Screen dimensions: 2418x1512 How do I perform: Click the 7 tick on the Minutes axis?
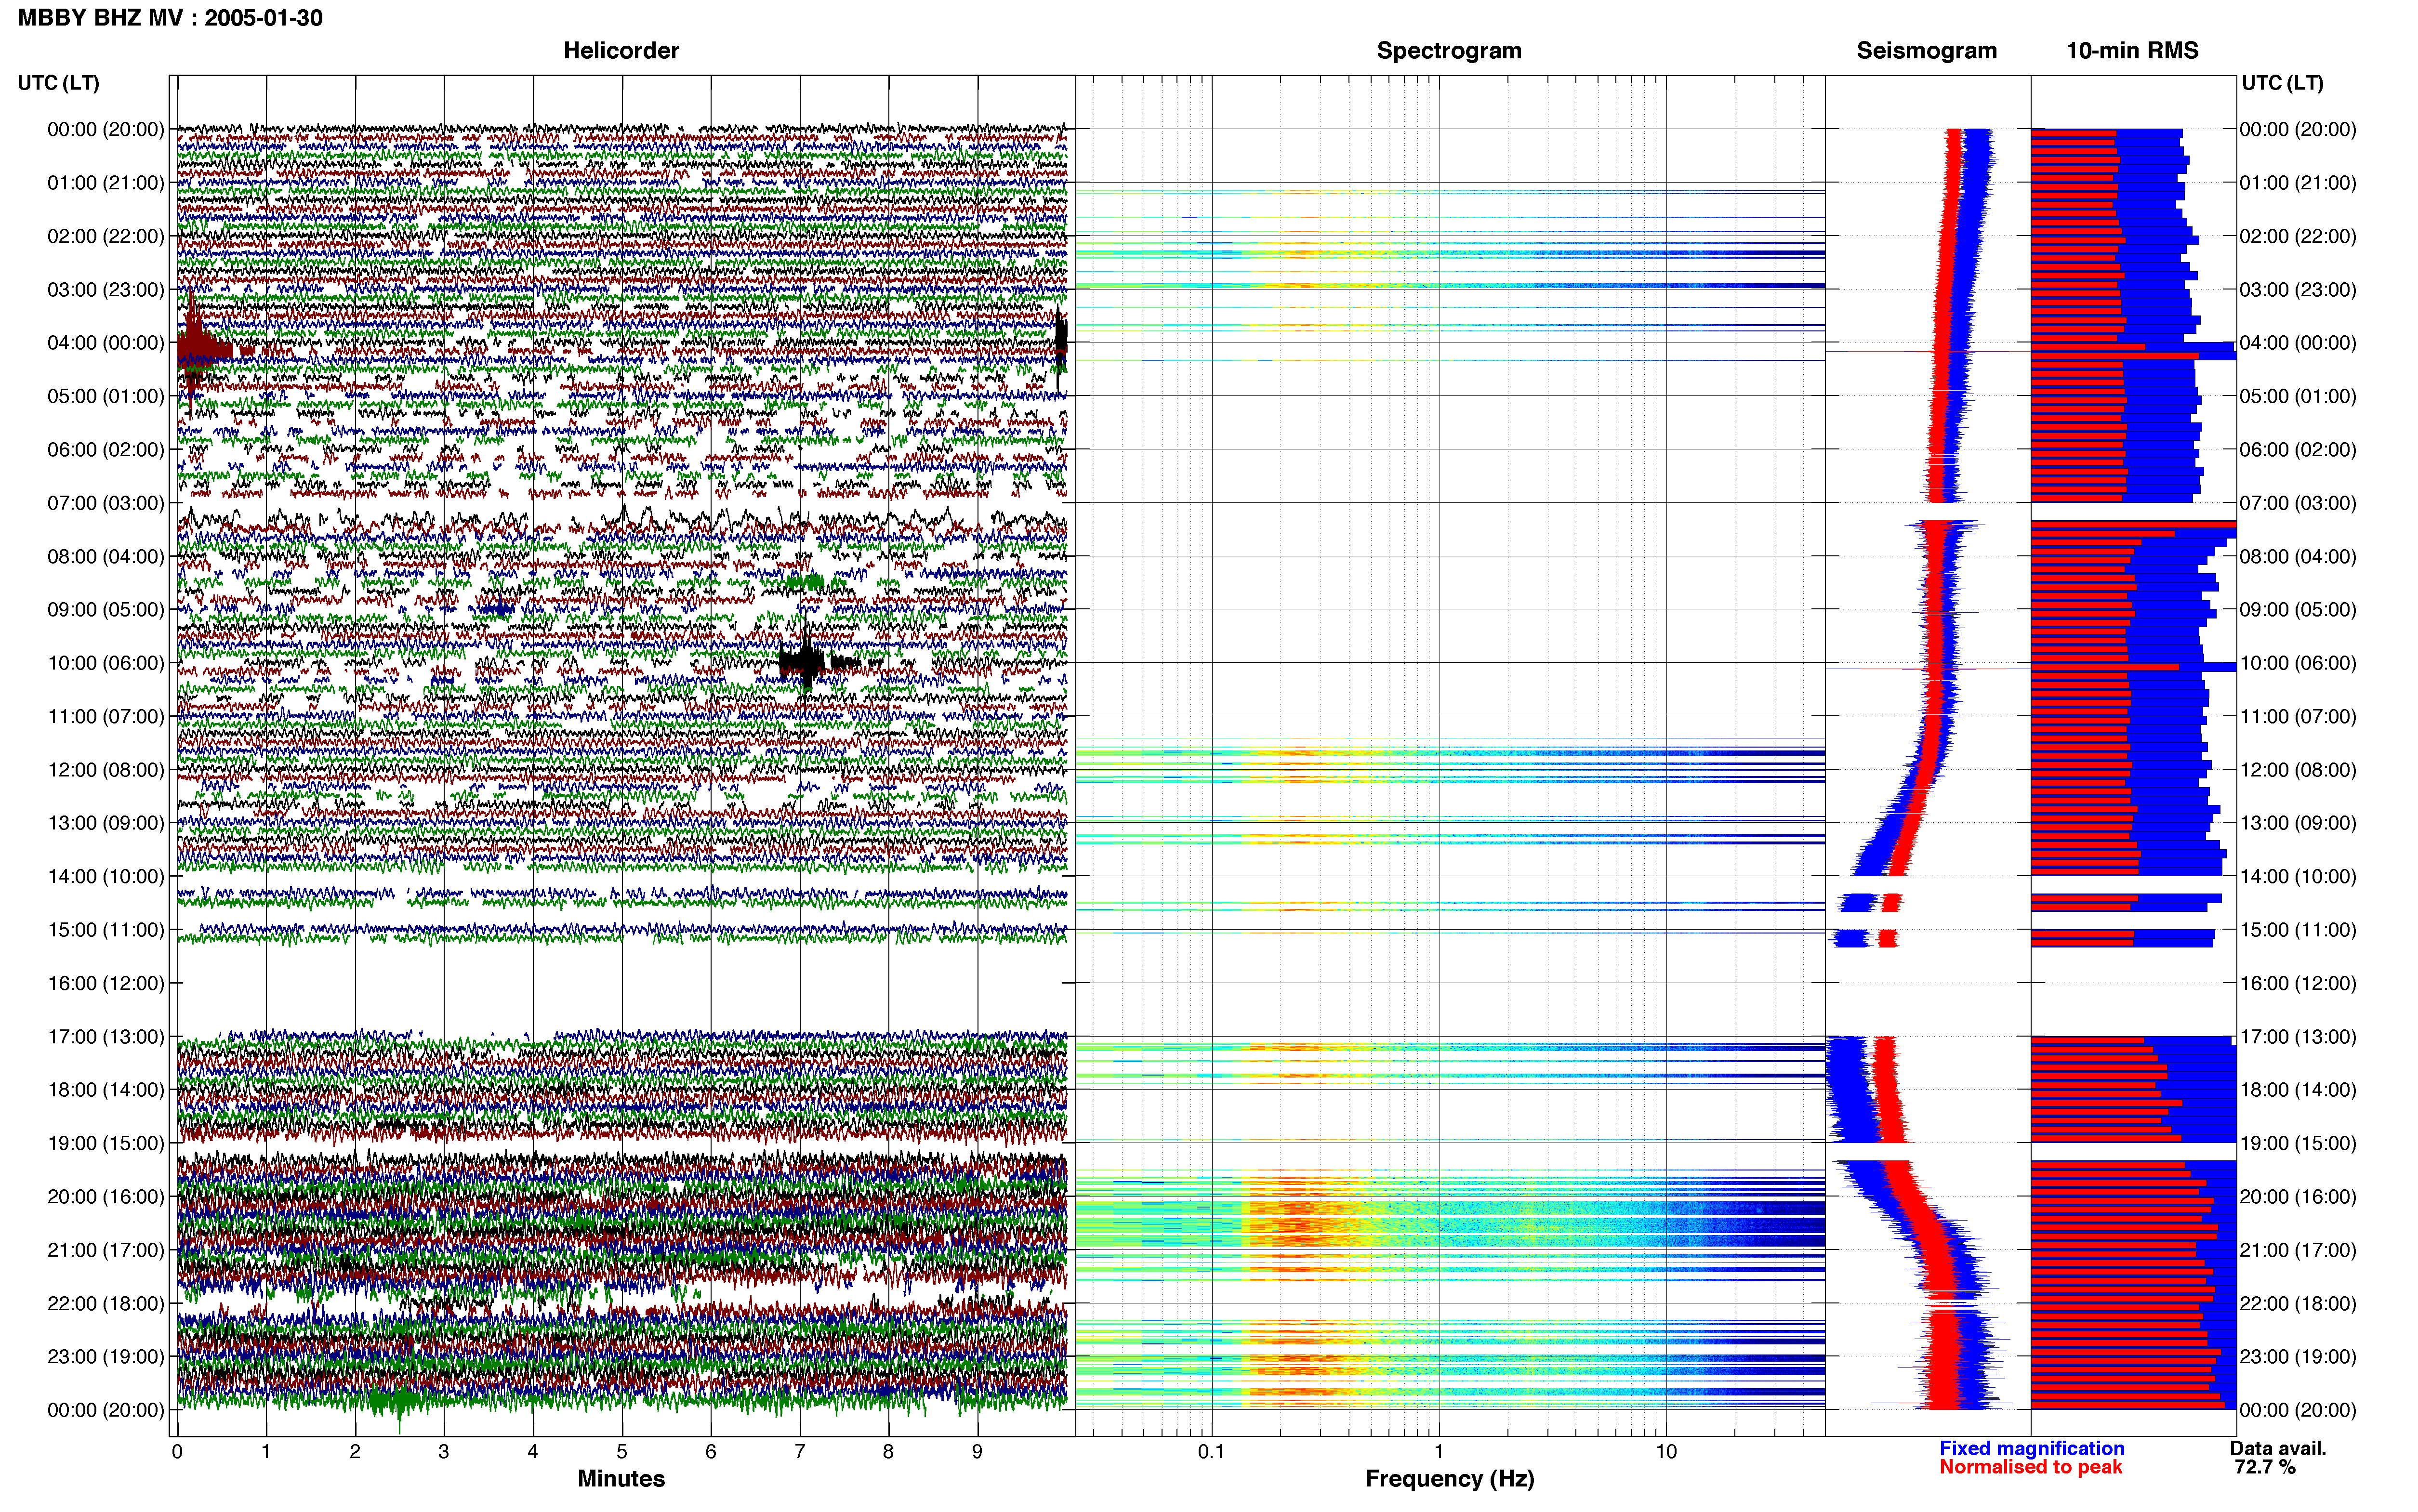click(x=800, y=1451)
